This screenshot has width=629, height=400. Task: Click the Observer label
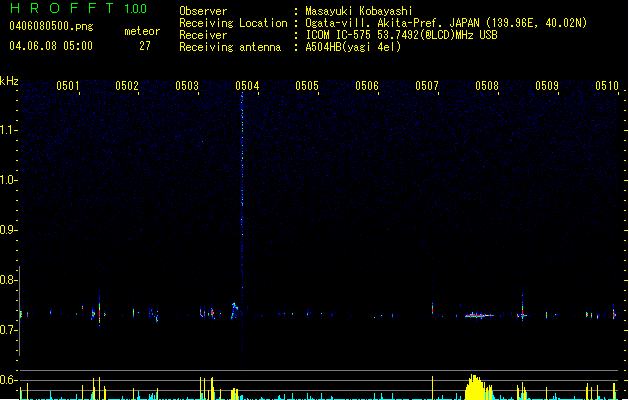203,11
